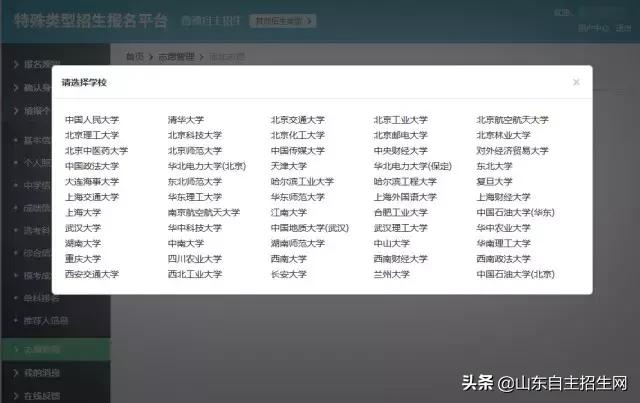Viewport: 640px width, 403px height.
Task: Select 武汉理工大学
Action: (x=400, y=228)
